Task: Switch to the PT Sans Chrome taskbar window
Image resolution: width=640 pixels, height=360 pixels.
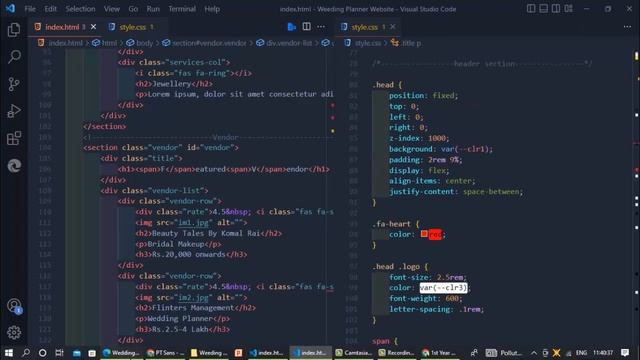Action: [165, 353]
